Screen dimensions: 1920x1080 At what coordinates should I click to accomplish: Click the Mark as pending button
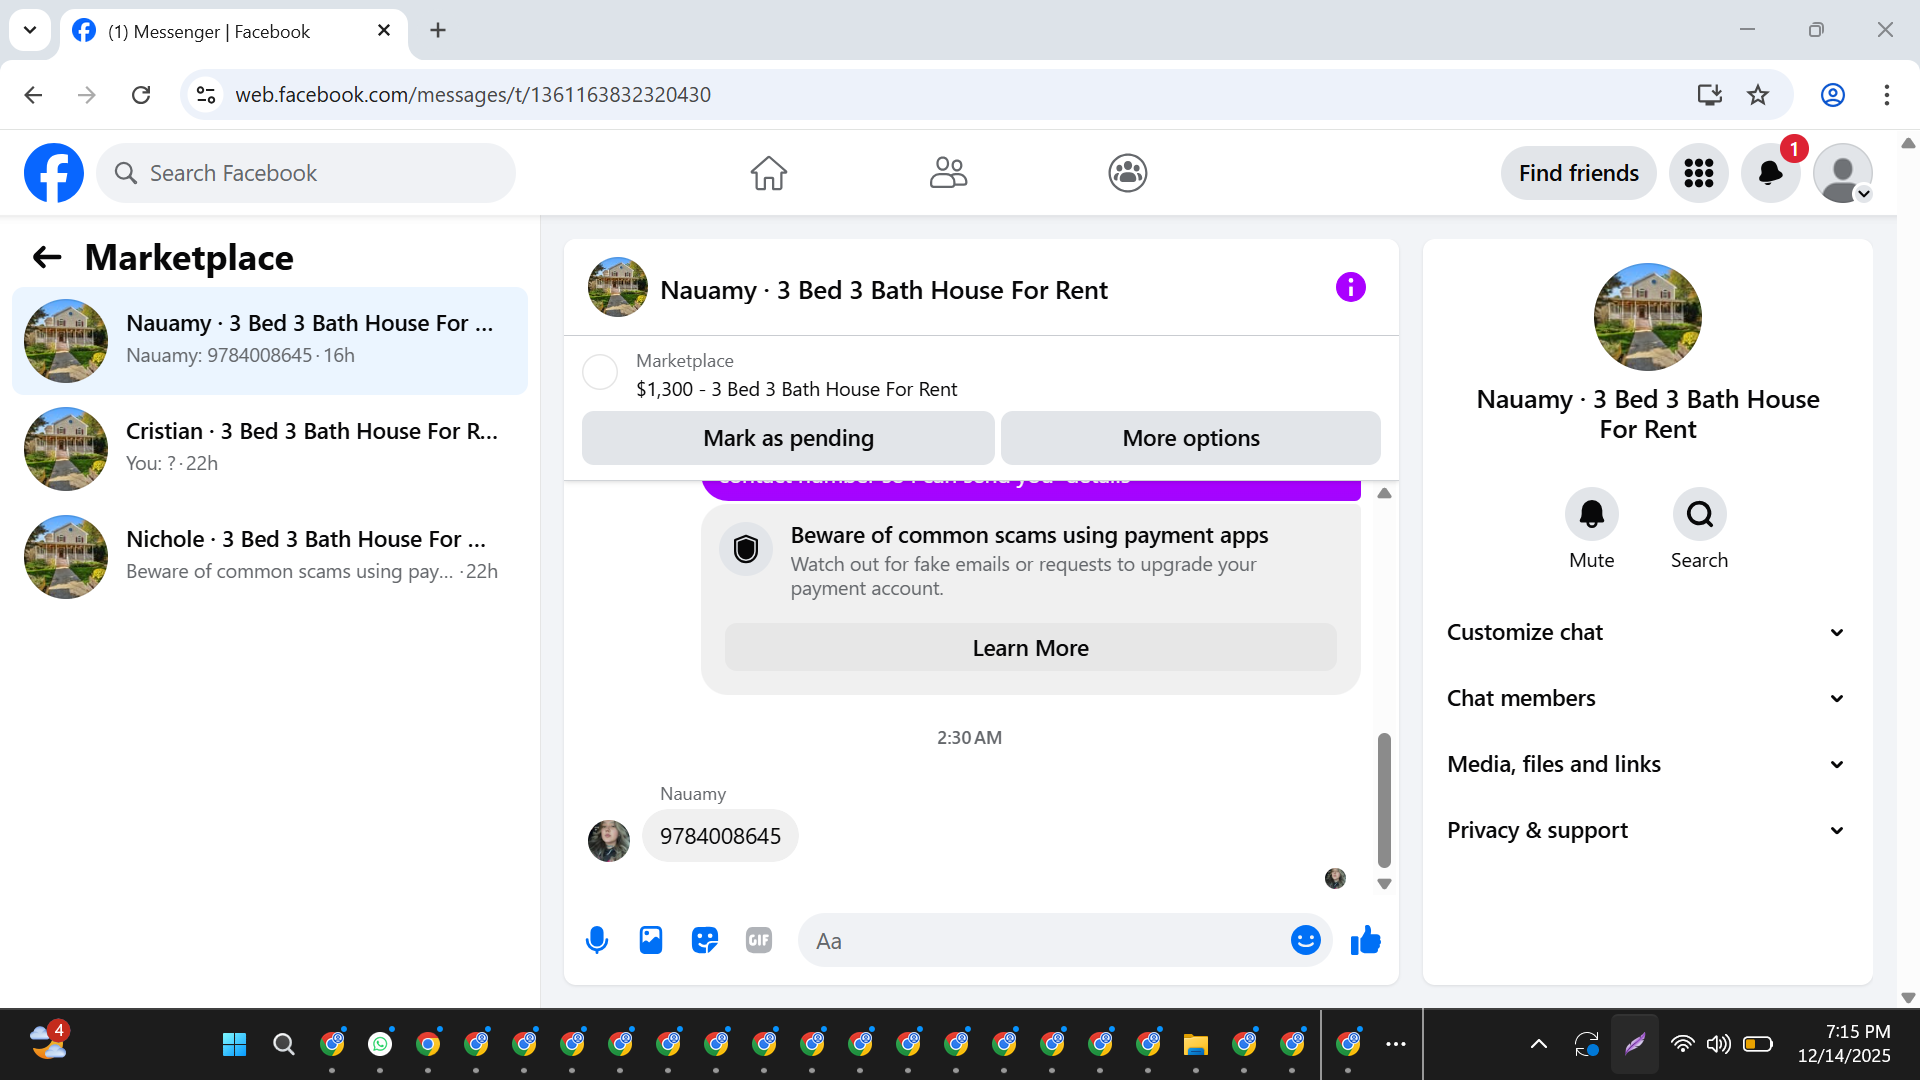788,438
